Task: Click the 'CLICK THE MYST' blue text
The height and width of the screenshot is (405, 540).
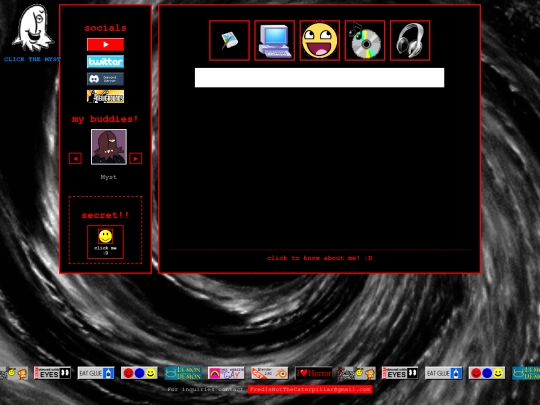Action: [x=32, y=59]
